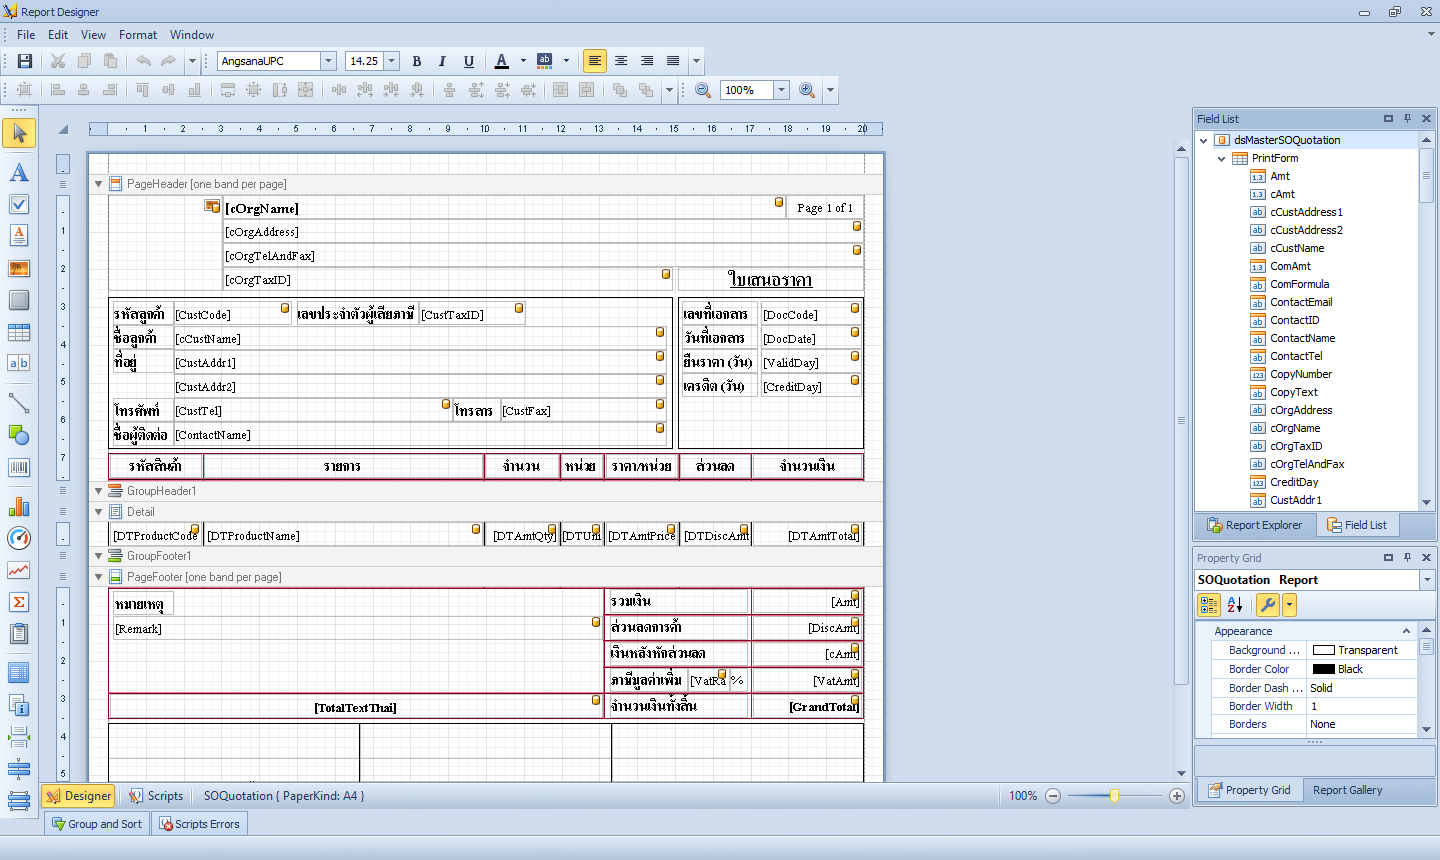This screenshot has width=1440, height=860.
Task: Select the ContactEmail field in Field List
Action: 1301,302
